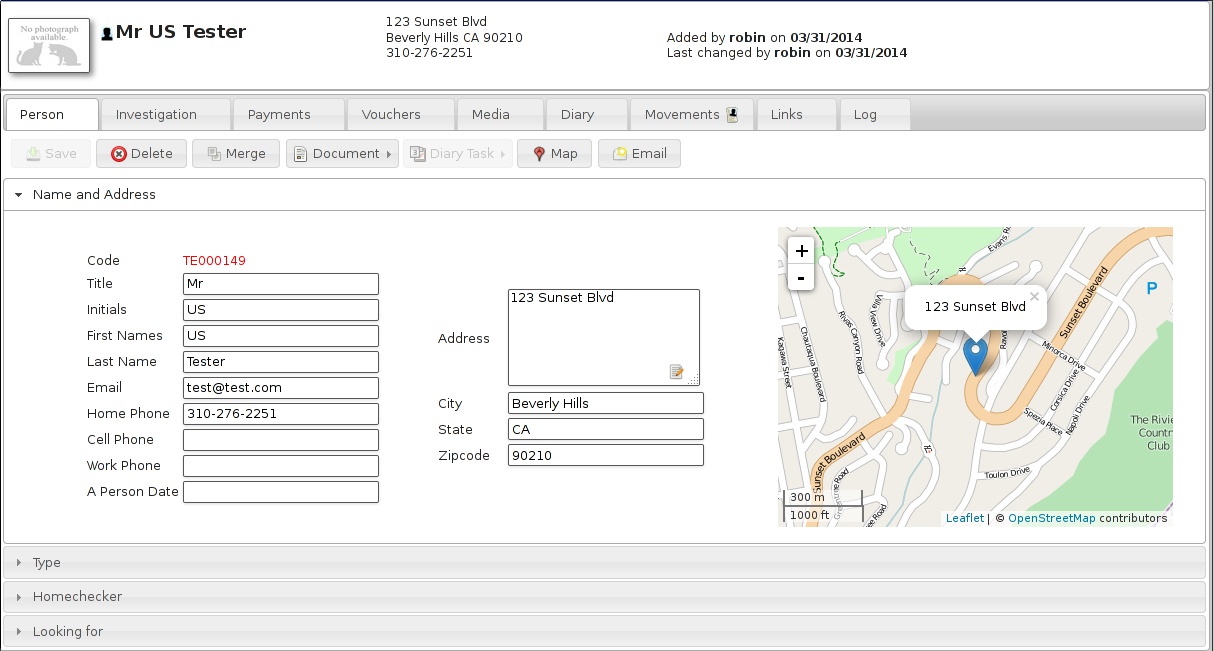This screenshot has height=651, width=1214.
Task: Expand the Type section
Action: click(x=47, y=563)
